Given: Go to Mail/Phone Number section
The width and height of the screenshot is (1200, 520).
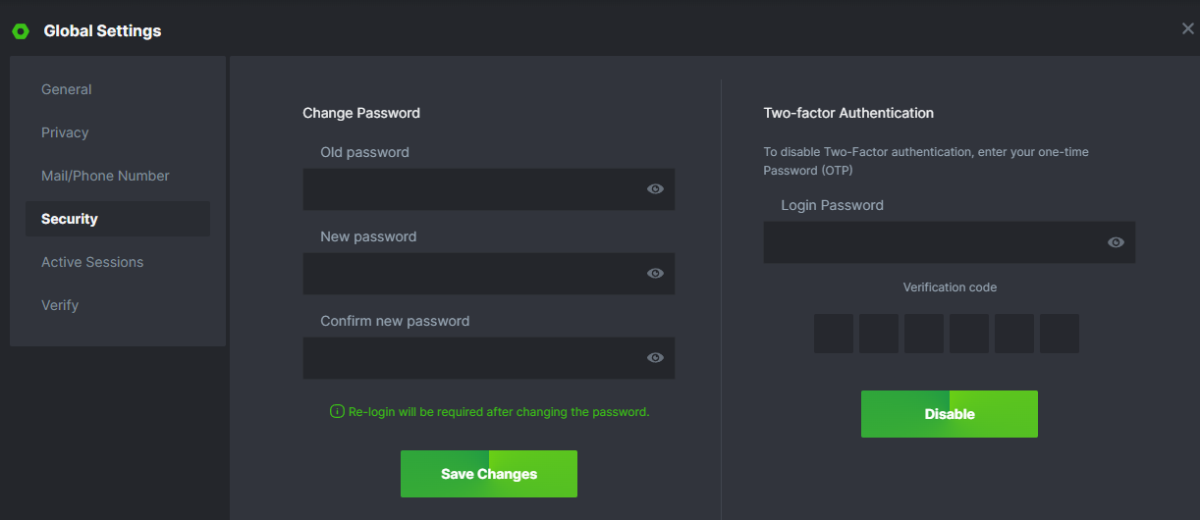Looking at the screenshot, I should tap(105, 176).
